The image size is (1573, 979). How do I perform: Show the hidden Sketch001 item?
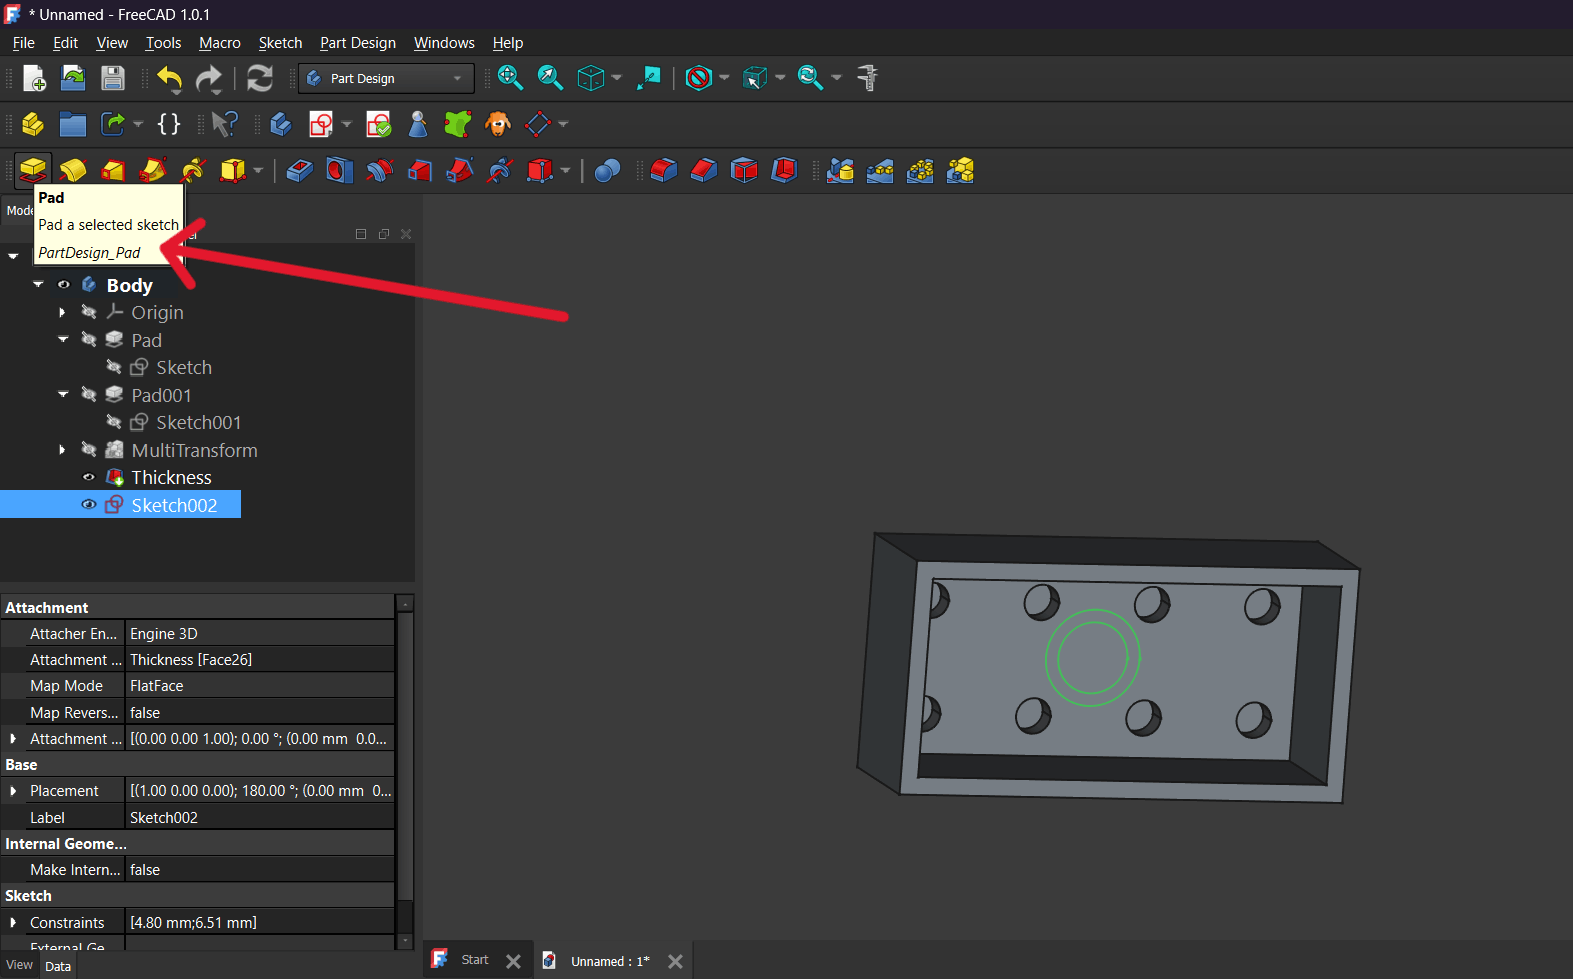pyautogui.click(x=114, y=422)
